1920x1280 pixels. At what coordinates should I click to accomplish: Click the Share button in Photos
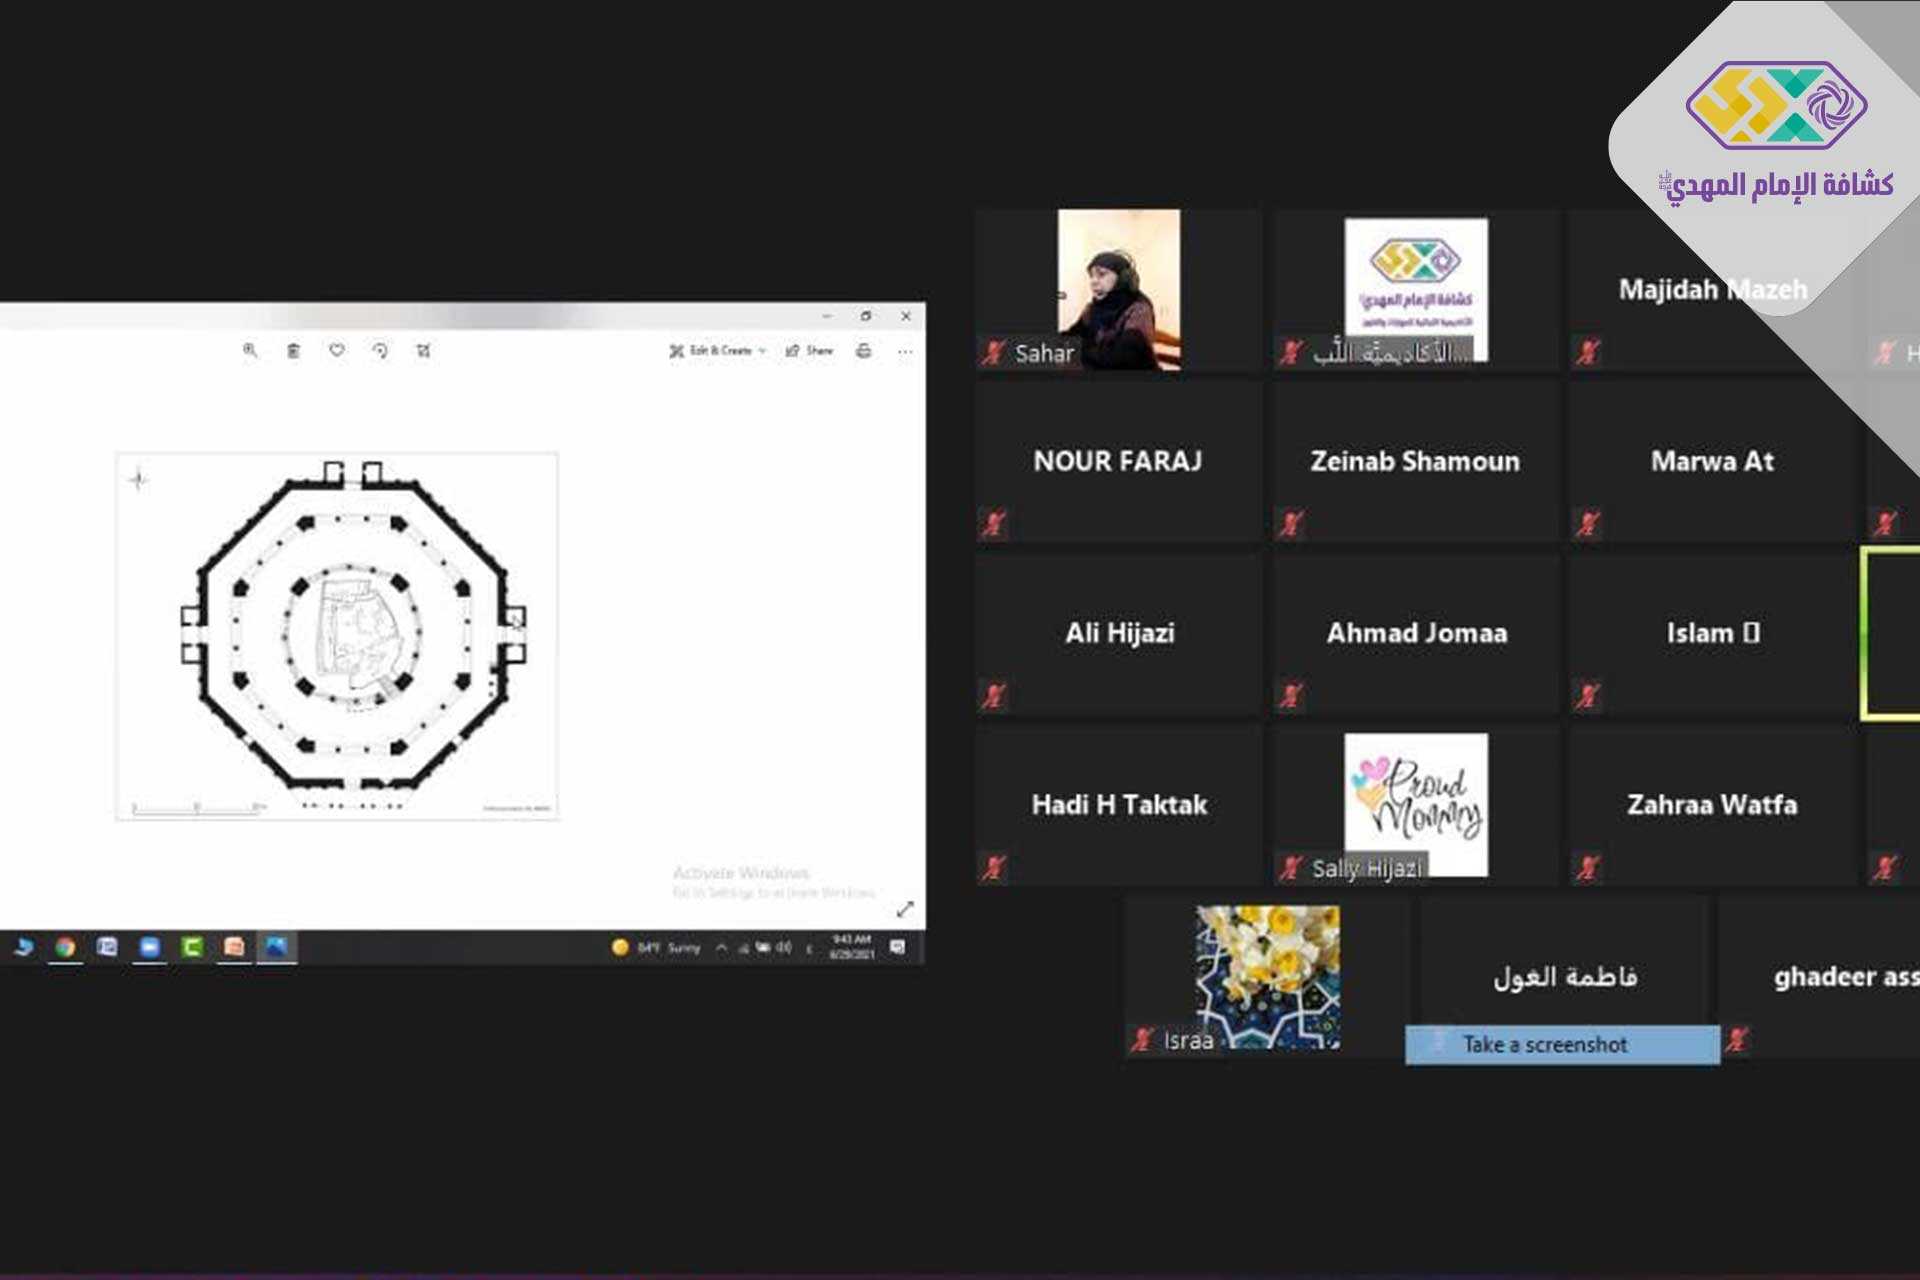click(x=810, y=351)
